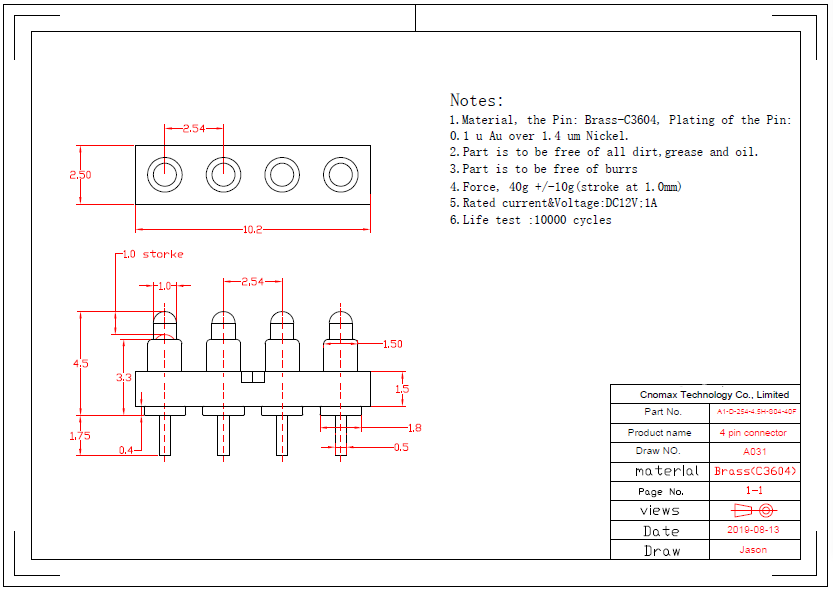
Task: Click the '2.50' height dimension
Action: point(80,175)
